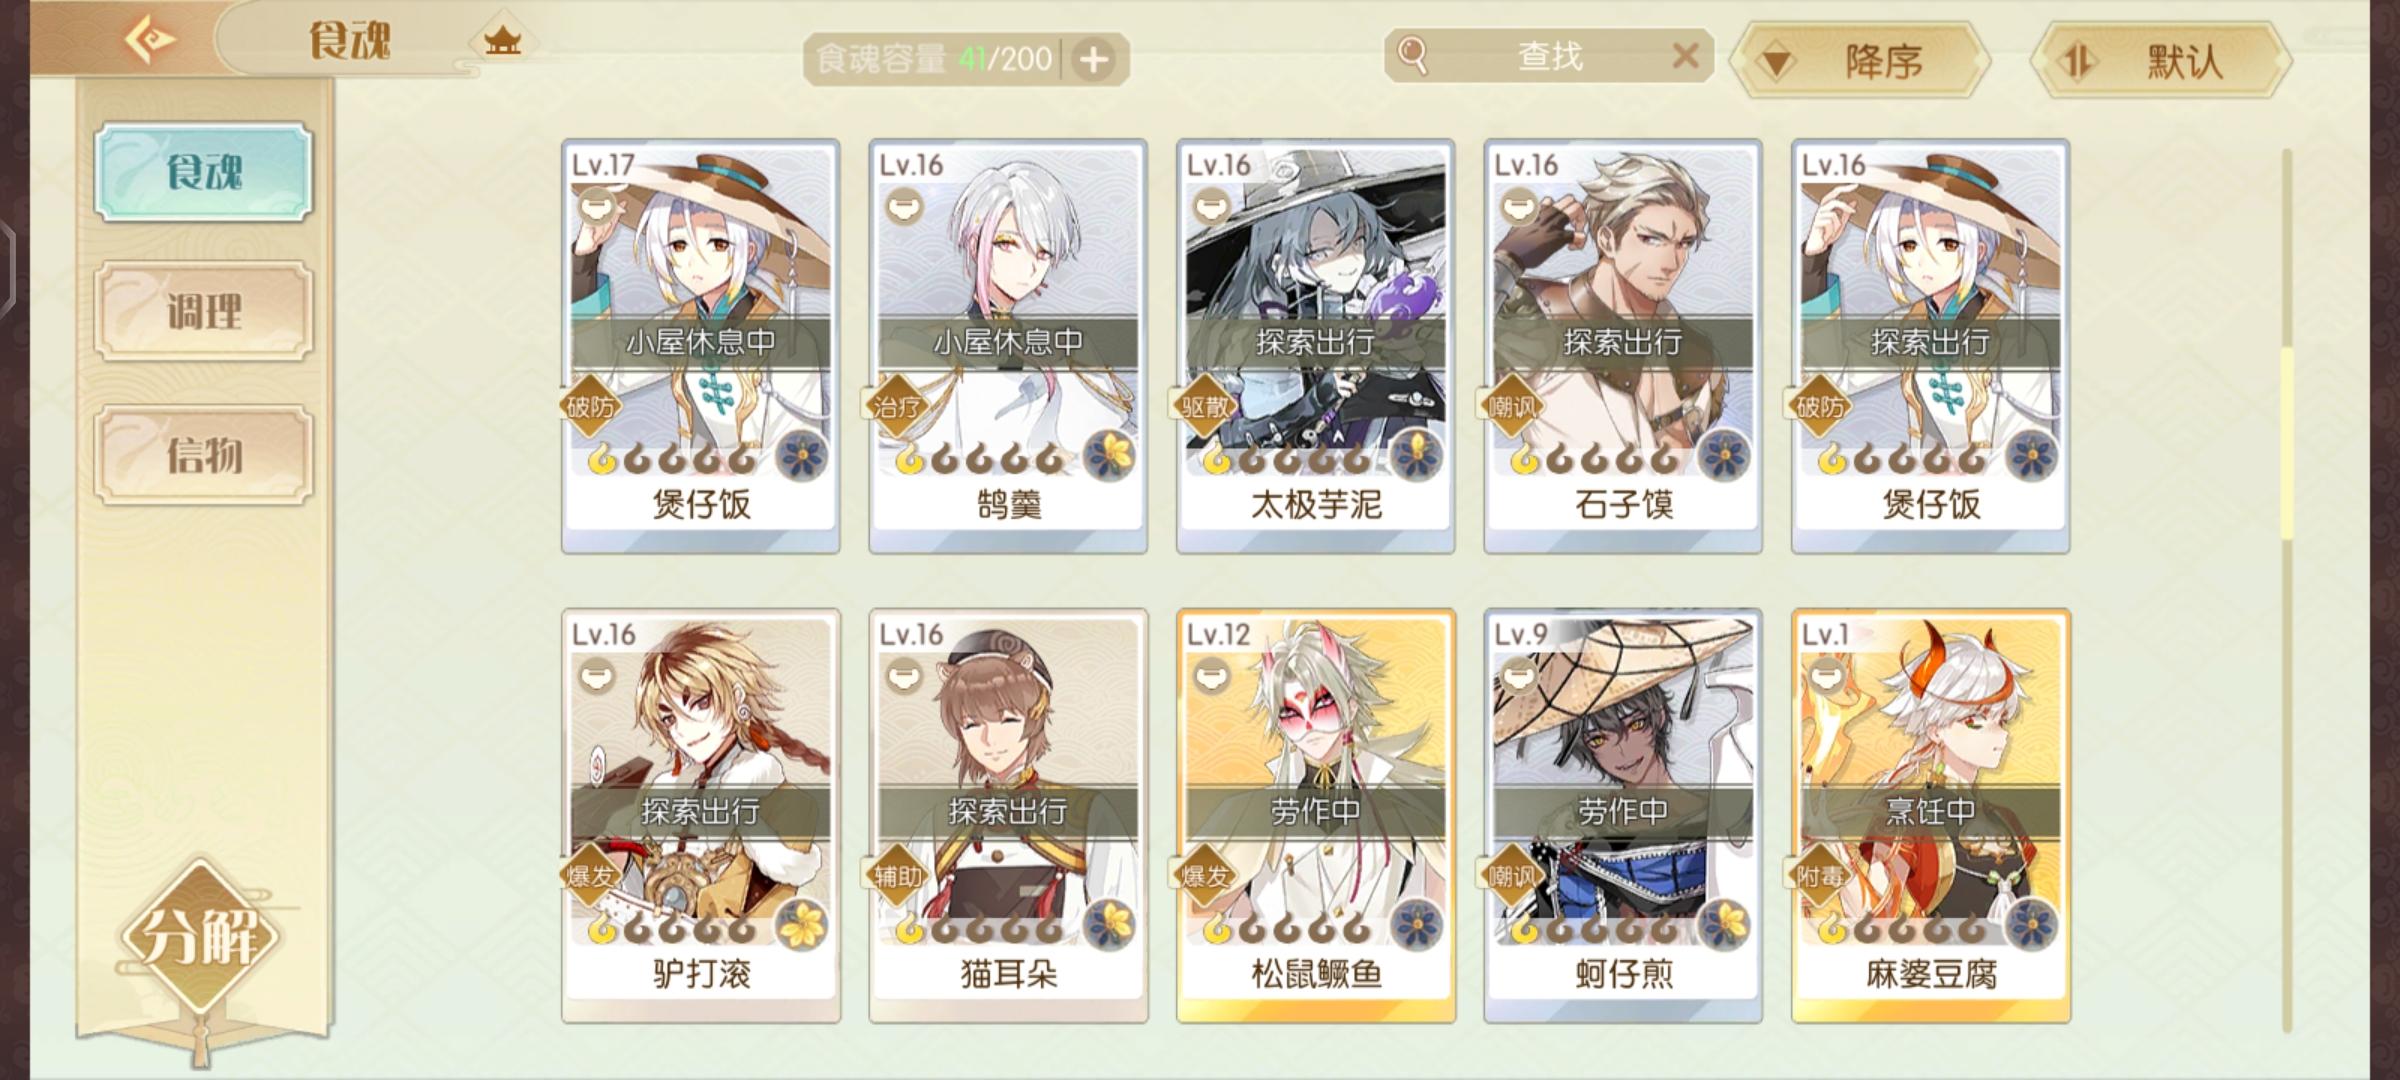Click the back arrow icon
2400x1080 pixels.
pyautogui.click(x=150, y=40)
